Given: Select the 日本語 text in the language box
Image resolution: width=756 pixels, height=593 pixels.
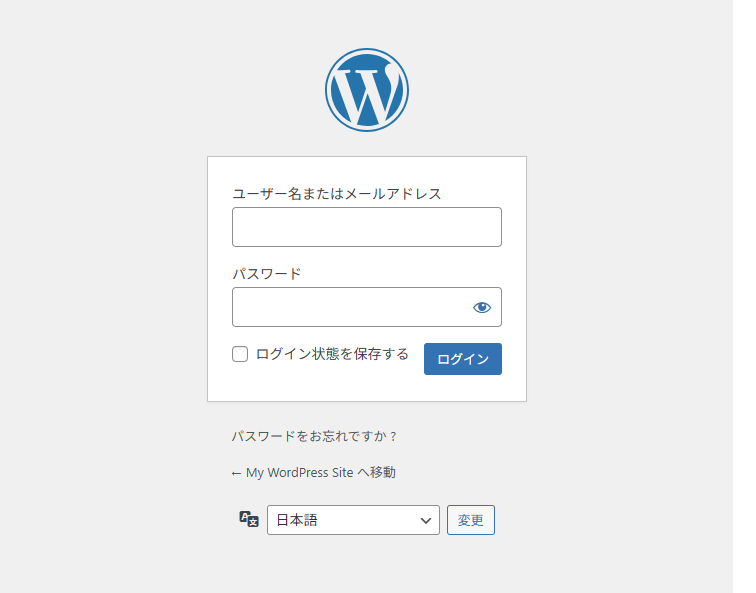Looking at the screenshot, I should [297, 520].
